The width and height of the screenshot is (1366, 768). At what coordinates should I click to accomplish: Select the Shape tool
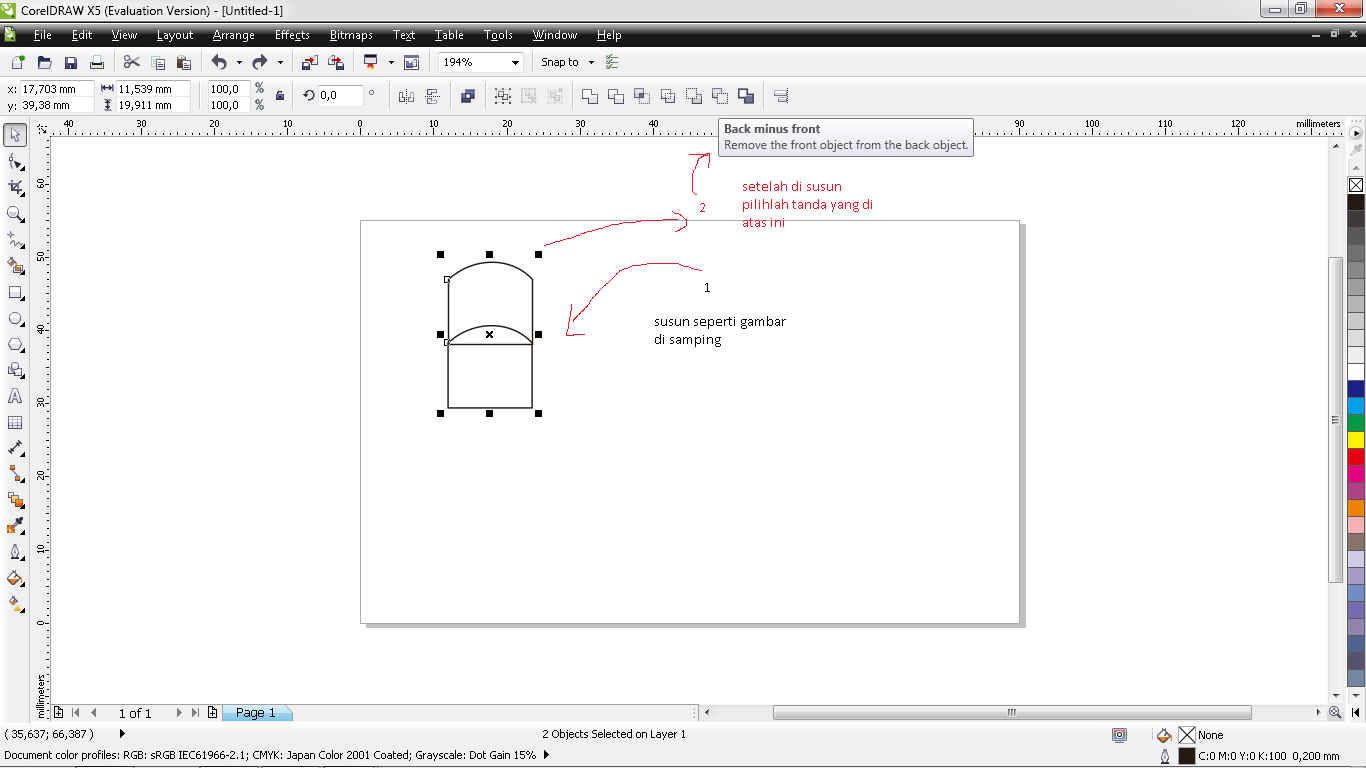coord(15,161)
